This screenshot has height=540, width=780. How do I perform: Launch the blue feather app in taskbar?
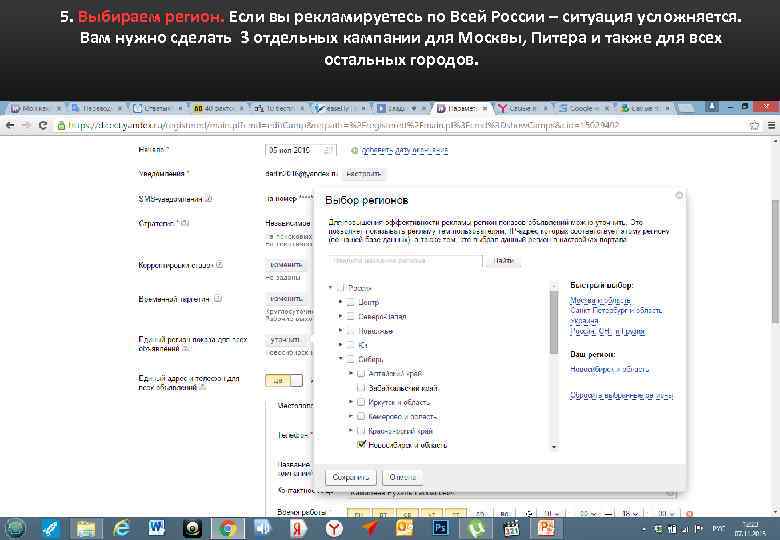click(x=50, y=528)
